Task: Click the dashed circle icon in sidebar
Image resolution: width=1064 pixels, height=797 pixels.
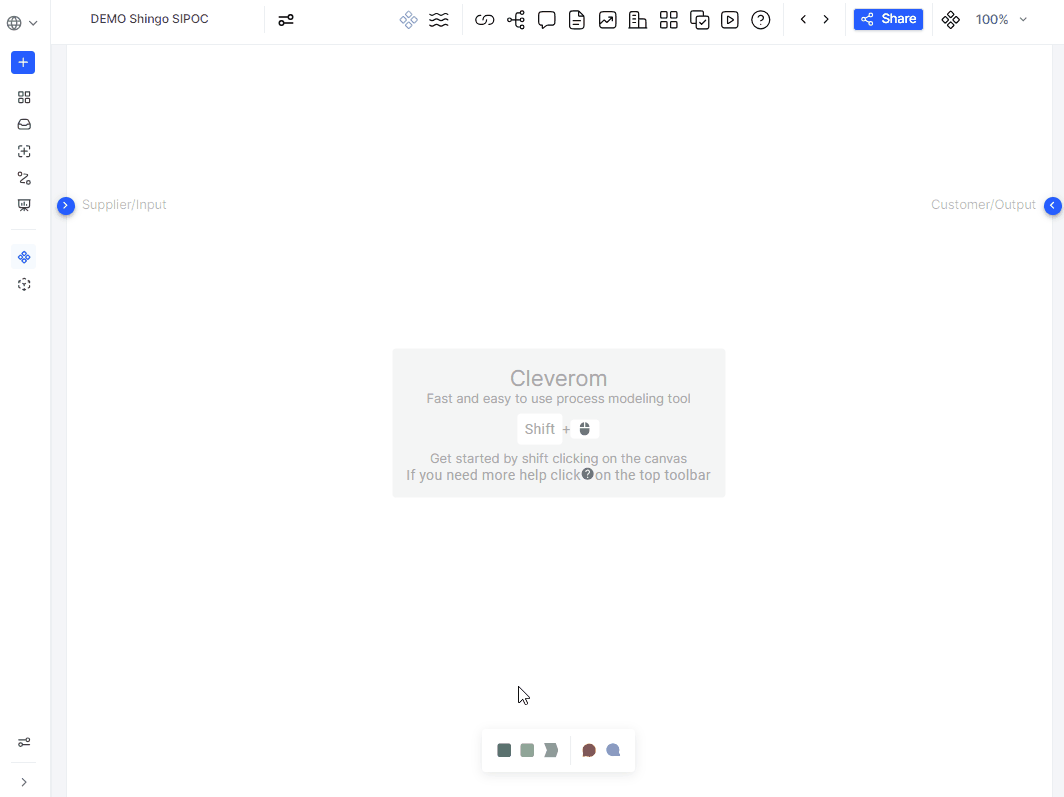Action: click(x=24, y=285)
